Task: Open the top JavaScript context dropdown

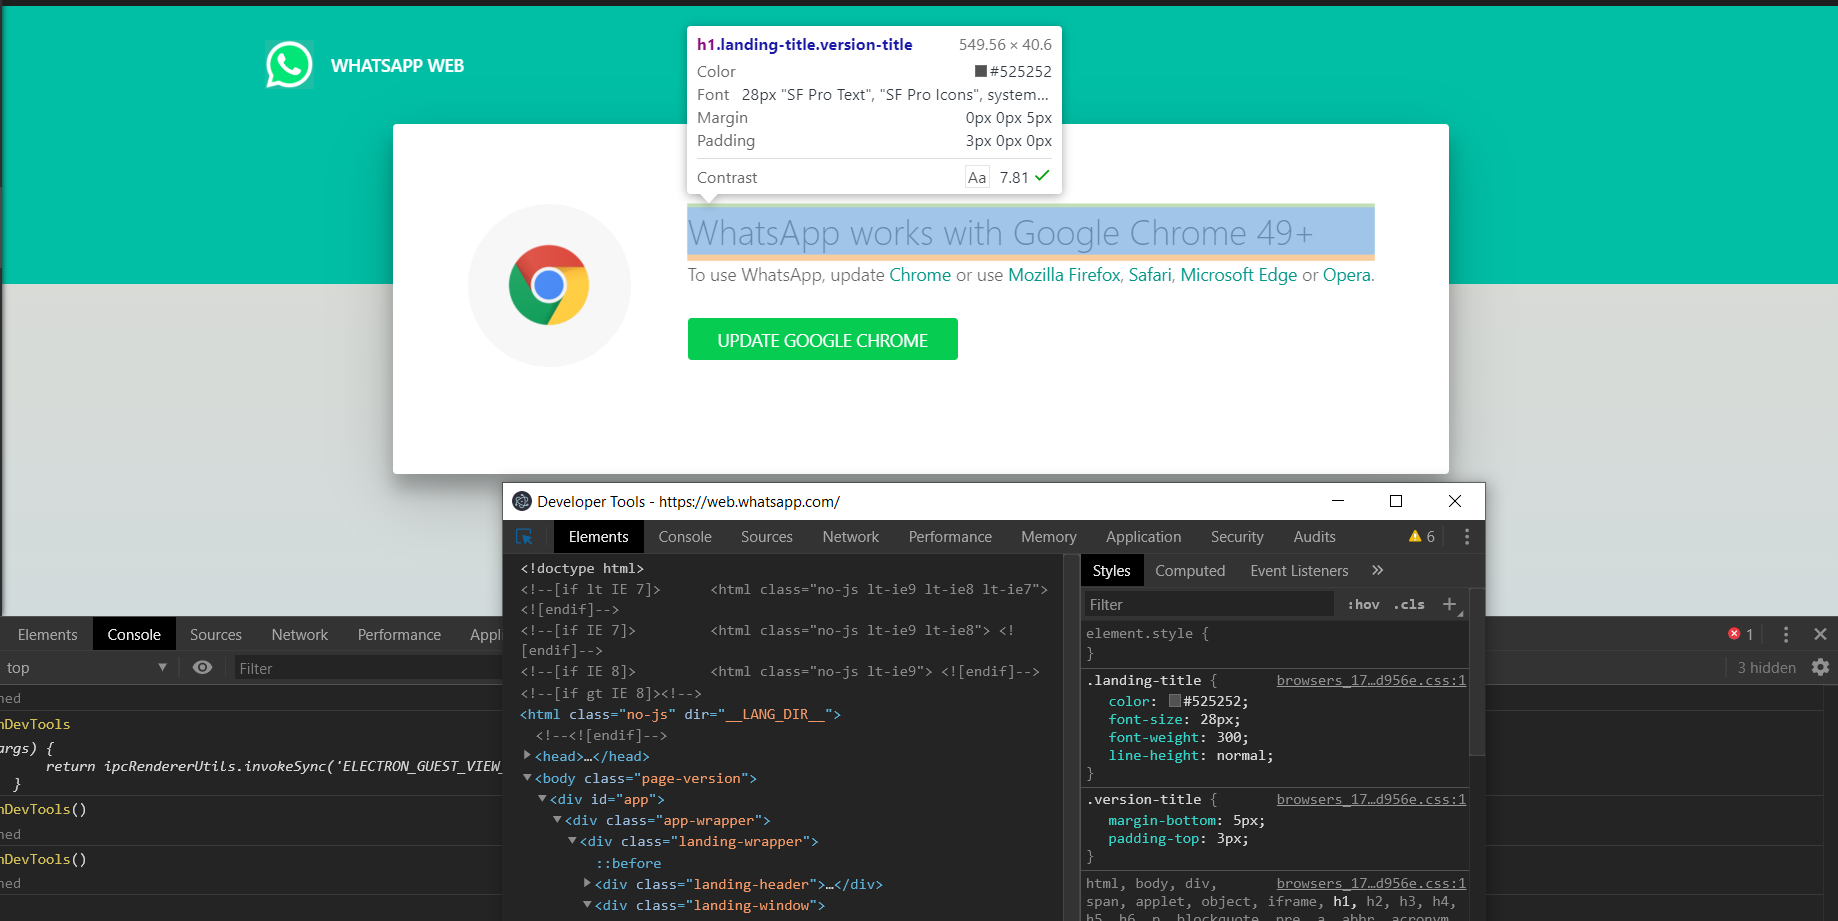Action: click(87, 668)
